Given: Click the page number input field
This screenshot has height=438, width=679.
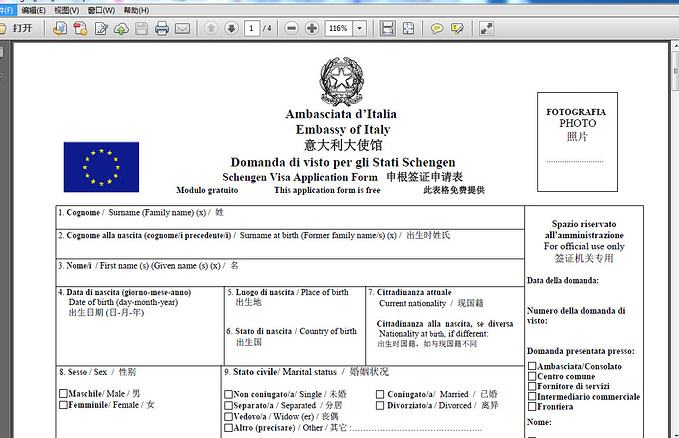Looking at the screenshot, I should [x=252, y=28].
